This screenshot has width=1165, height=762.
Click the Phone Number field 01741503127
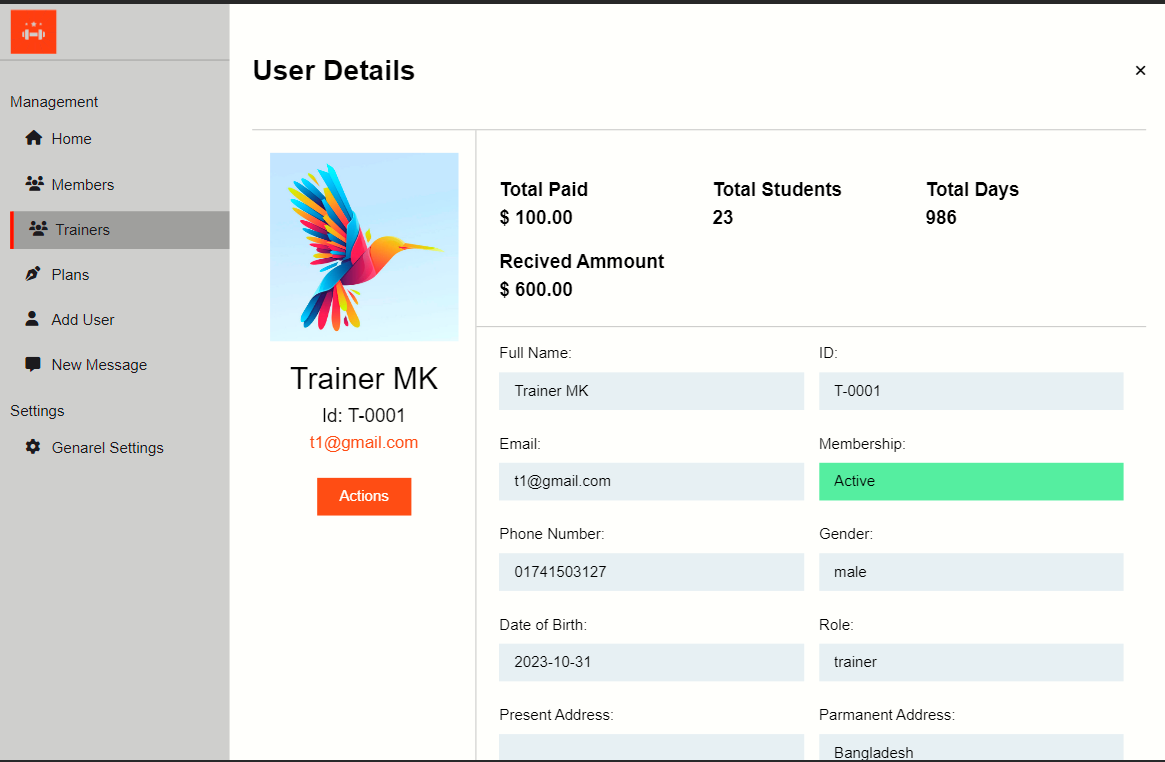[652, 572]
